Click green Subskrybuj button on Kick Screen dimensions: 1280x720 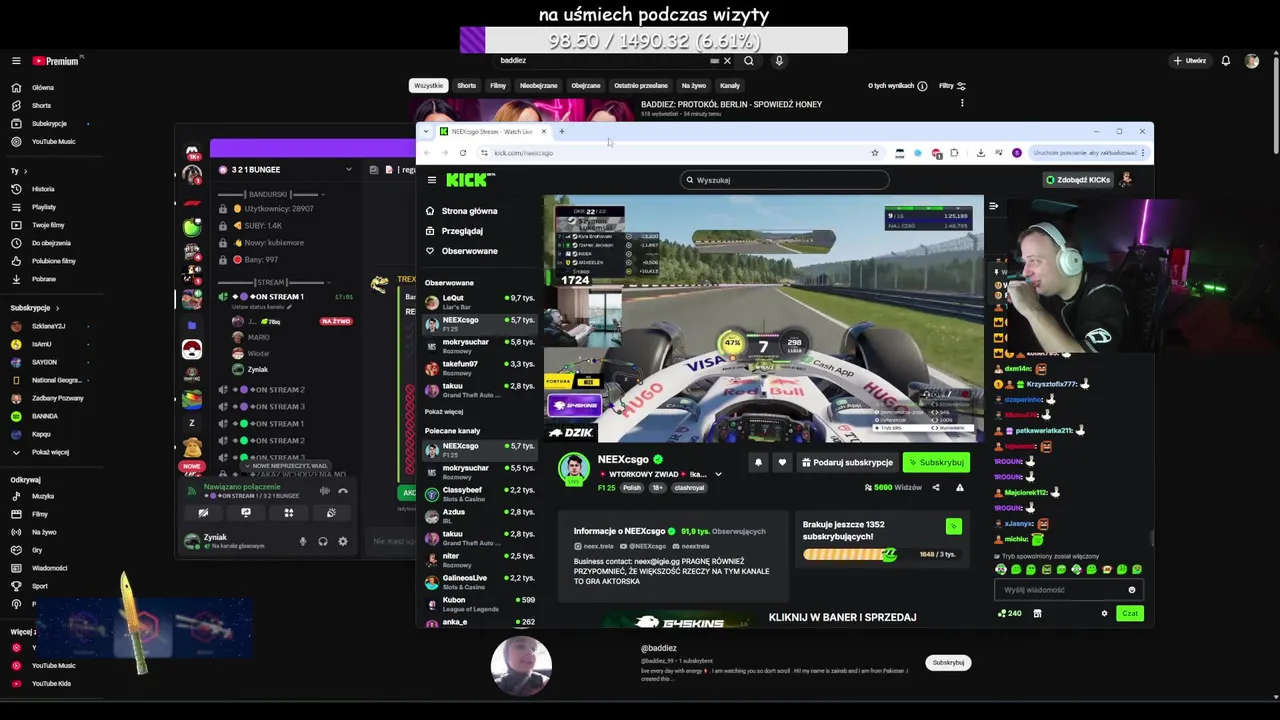(x=936, y=462)
